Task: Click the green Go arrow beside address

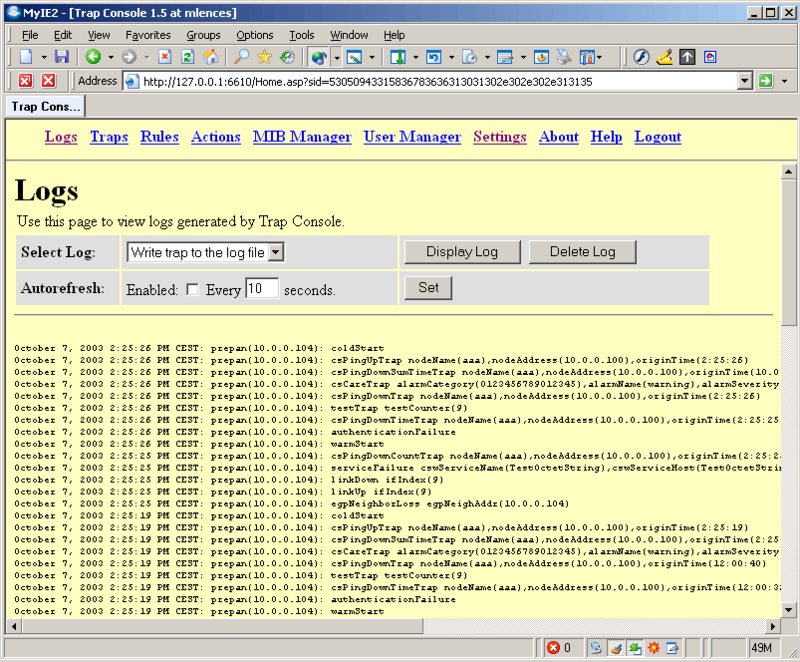Action: click(x=766, y=81)
